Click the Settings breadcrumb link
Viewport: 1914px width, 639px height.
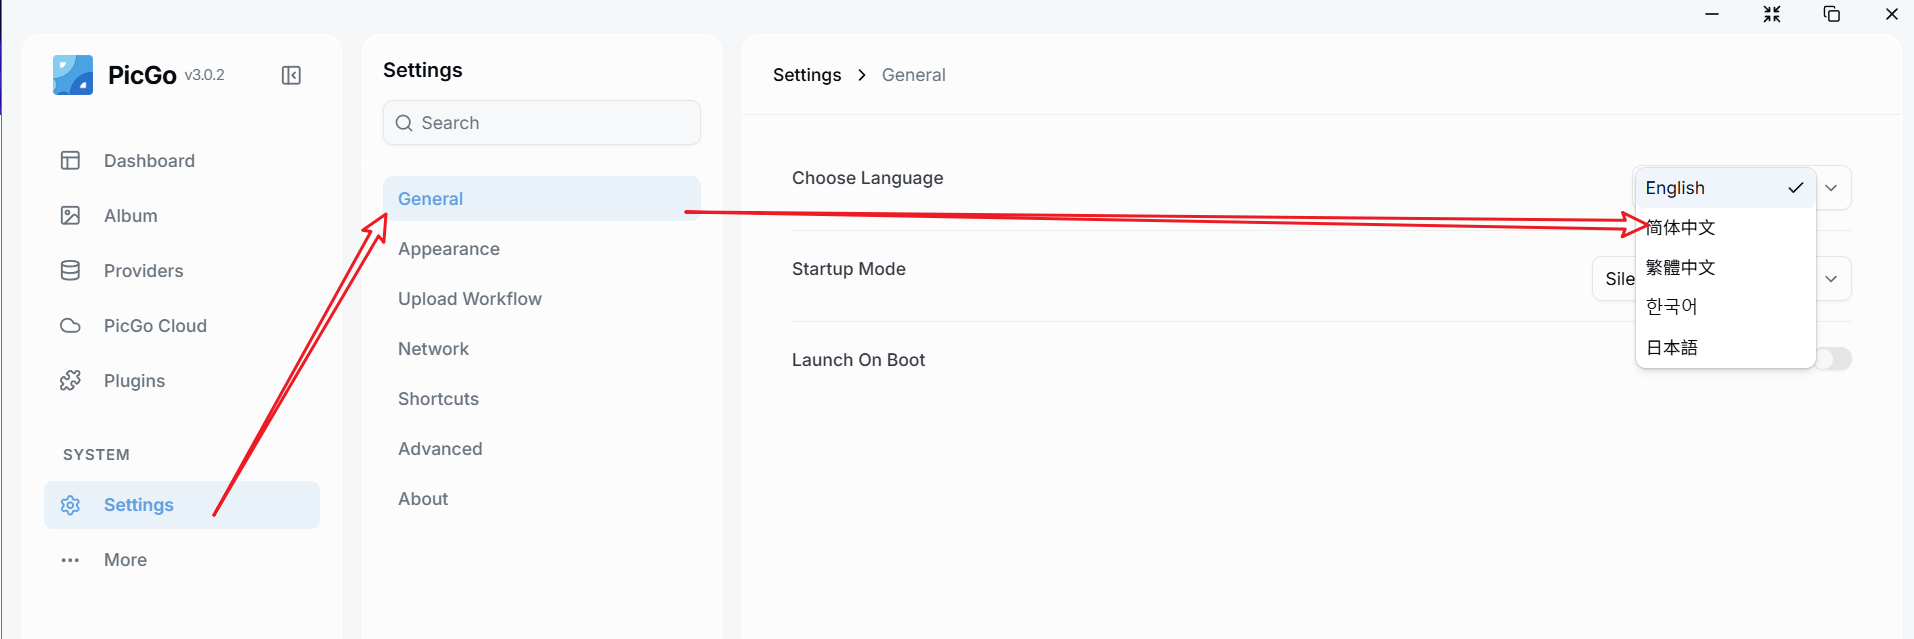(807, 75)
